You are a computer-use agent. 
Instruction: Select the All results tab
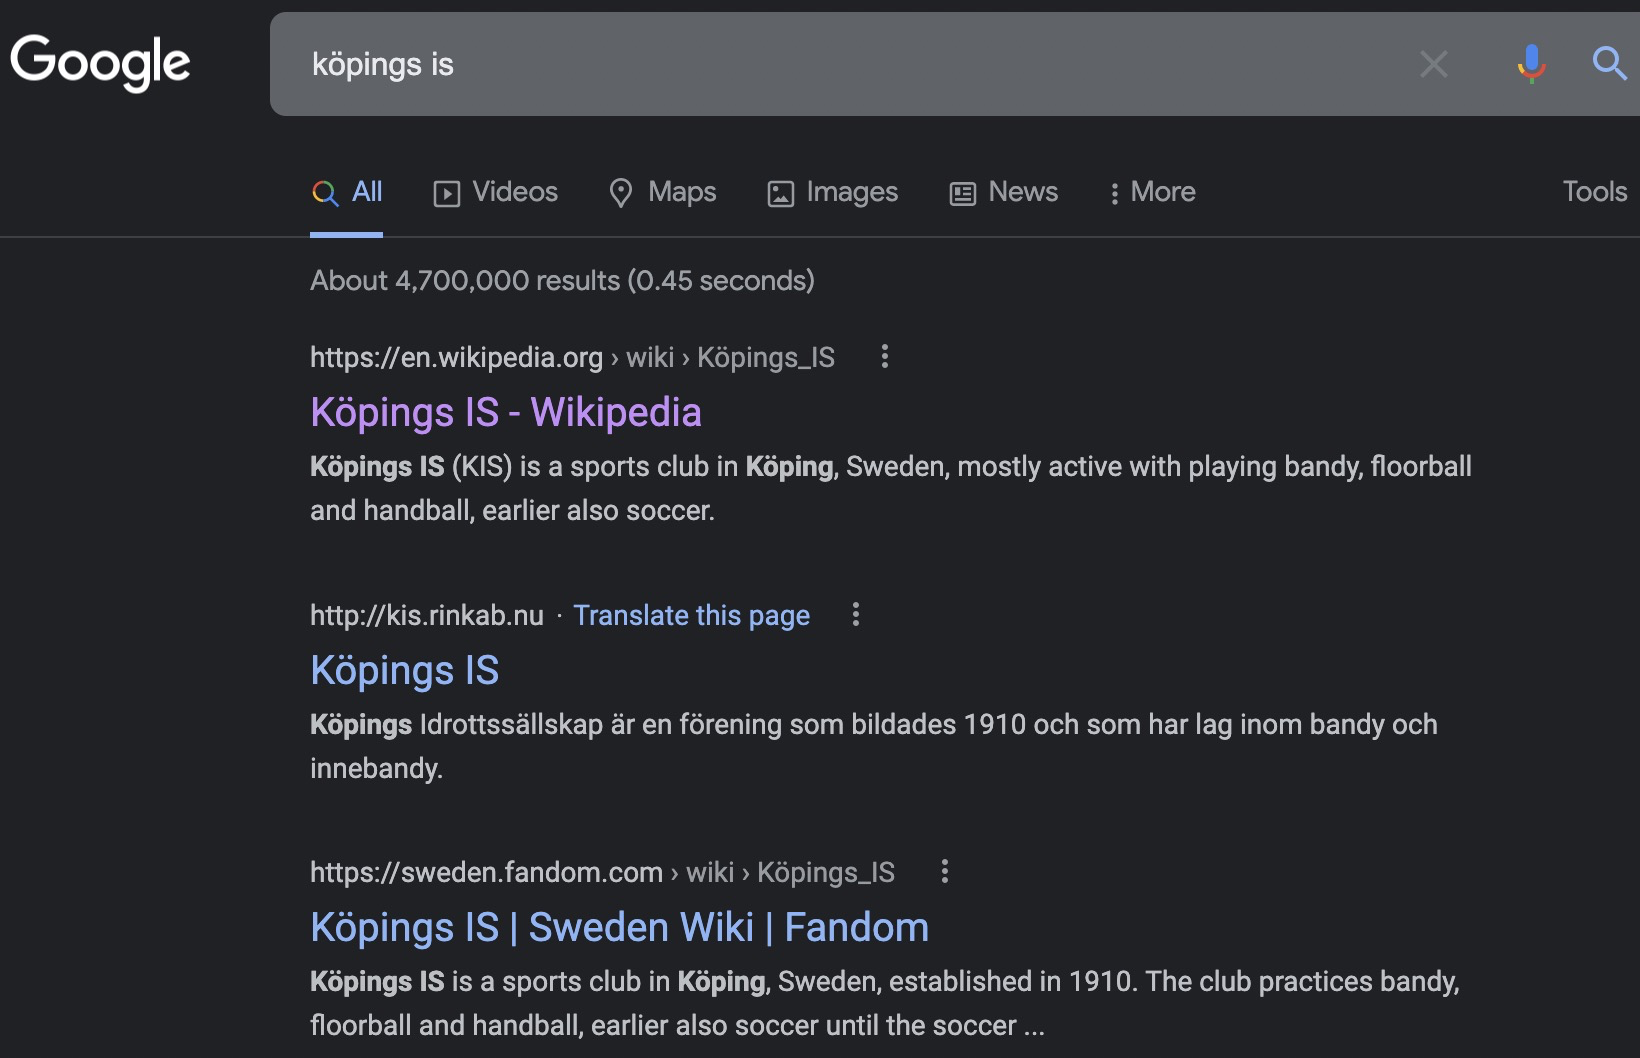pos(347,192)
